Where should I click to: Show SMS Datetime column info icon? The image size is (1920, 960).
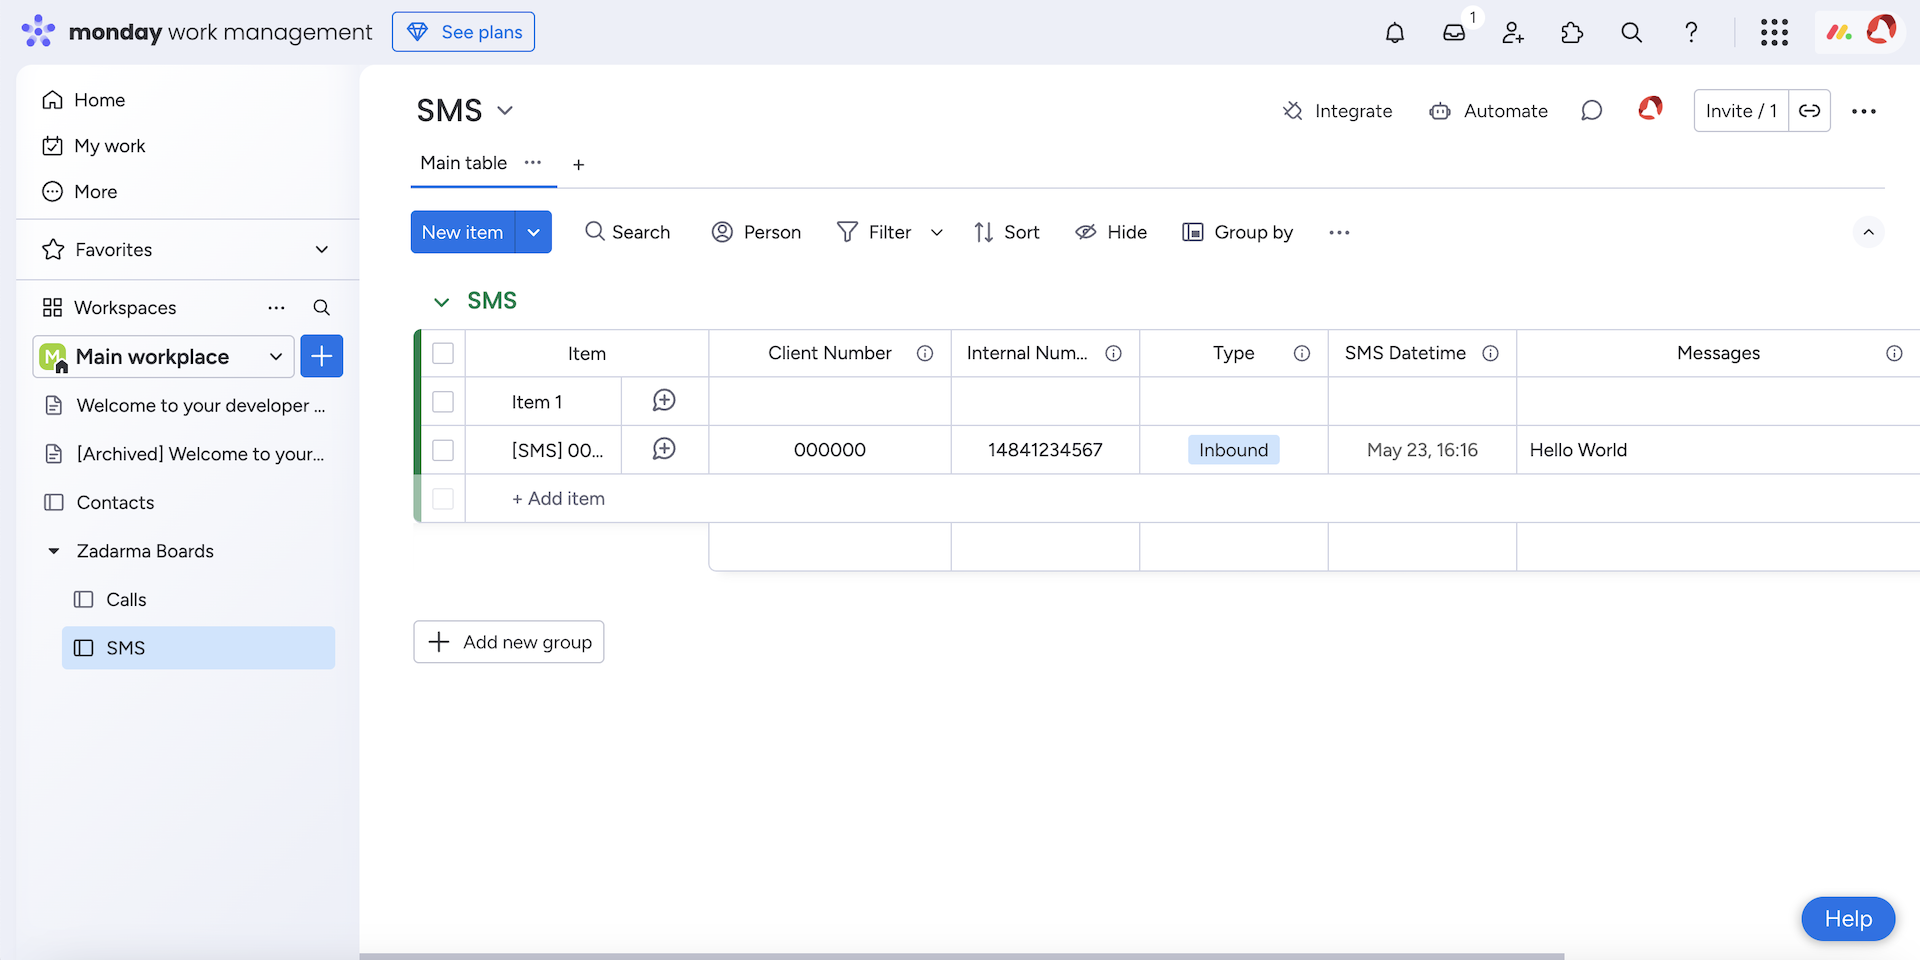[1490, 353]
